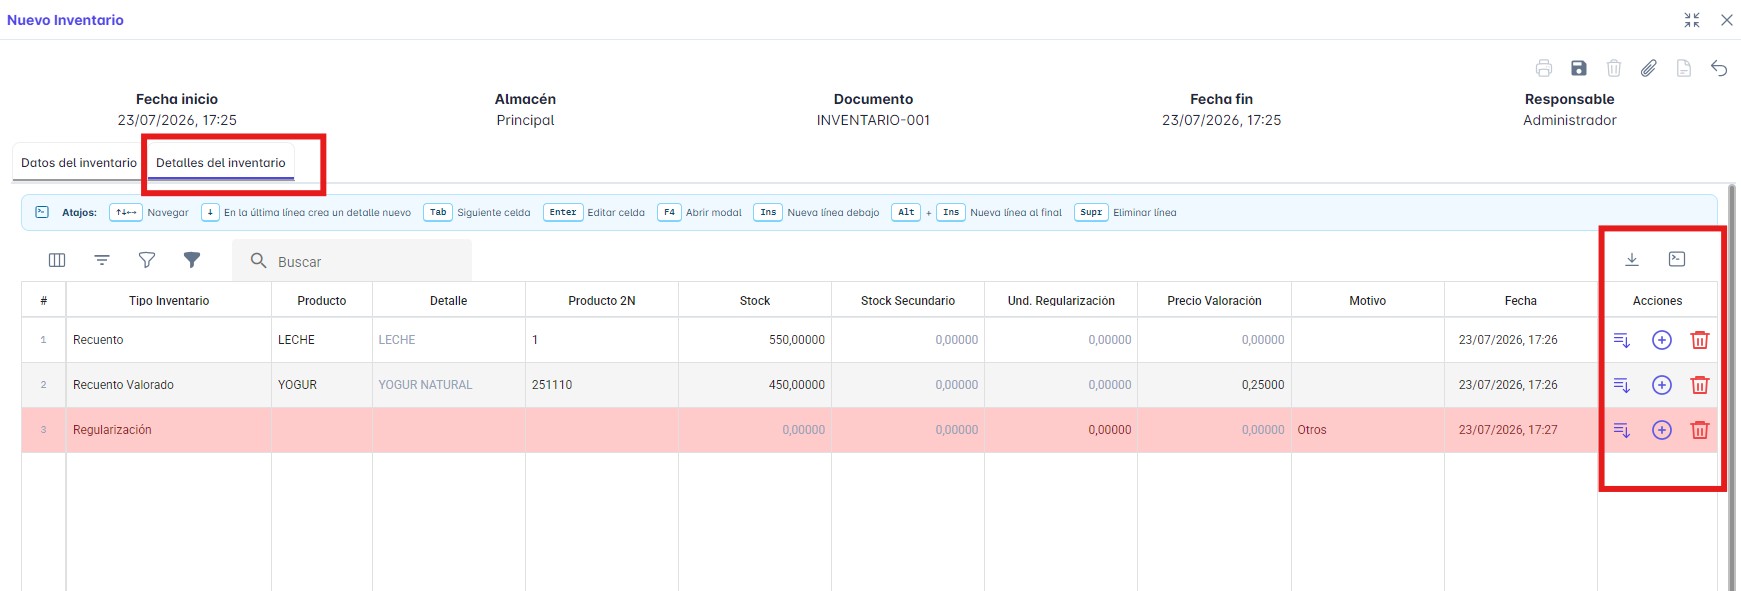Click the print icon in top toolbar
The width and height of the screenshot is (1741, 591).
click(1544, 68)
